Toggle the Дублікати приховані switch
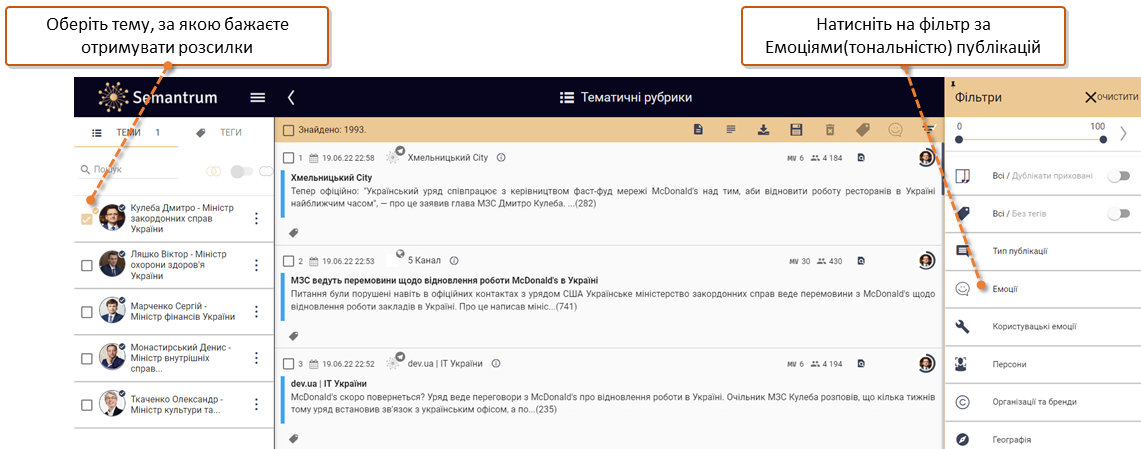Viewport: 1141px width, 449px height. coord(1119,176)
